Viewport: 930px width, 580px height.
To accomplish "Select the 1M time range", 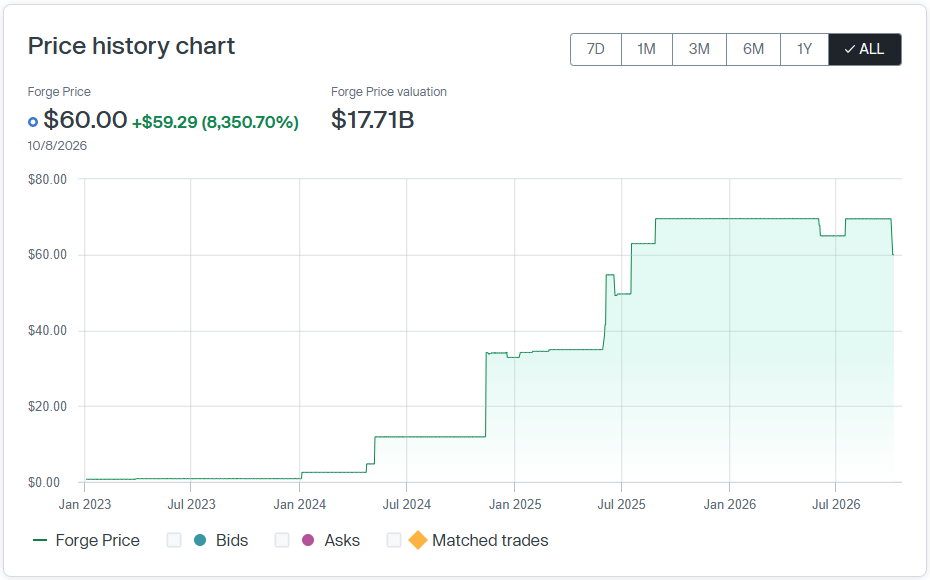I will (646, 49).
